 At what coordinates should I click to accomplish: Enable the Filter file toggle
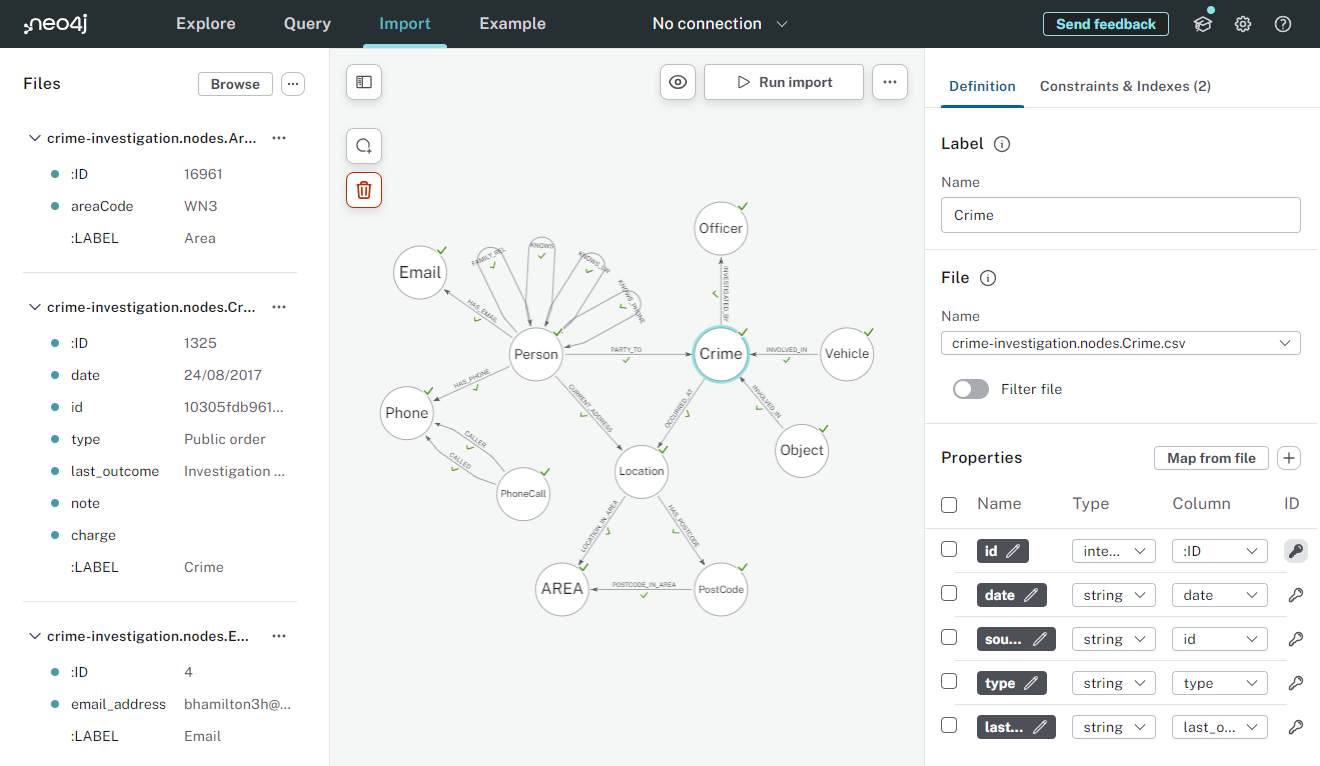tap(970, 389)
